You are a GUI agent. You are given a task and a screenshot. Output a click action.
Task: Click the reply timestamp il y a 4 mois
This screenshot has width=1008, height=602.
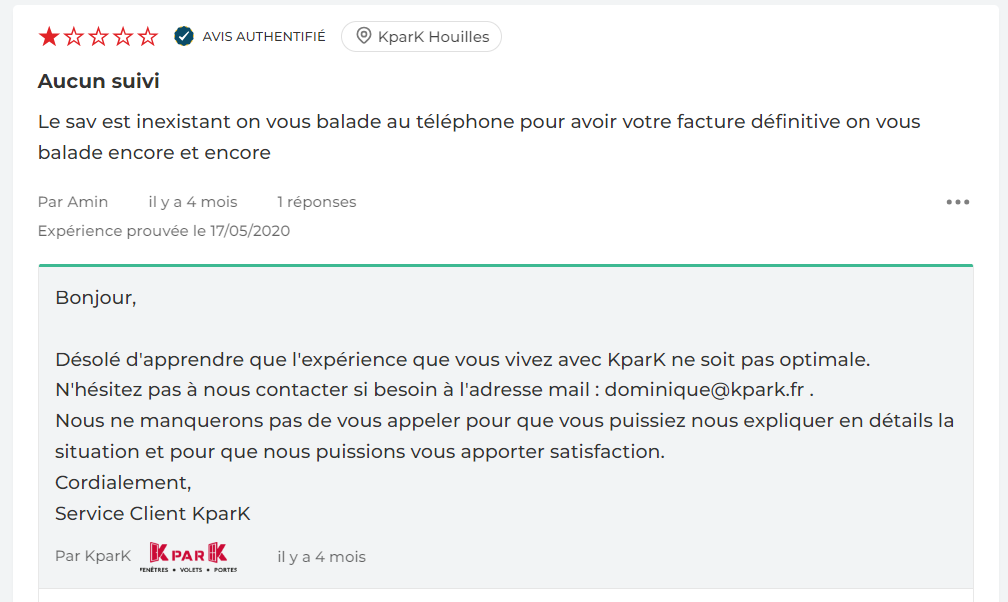[x=321, y=556]
